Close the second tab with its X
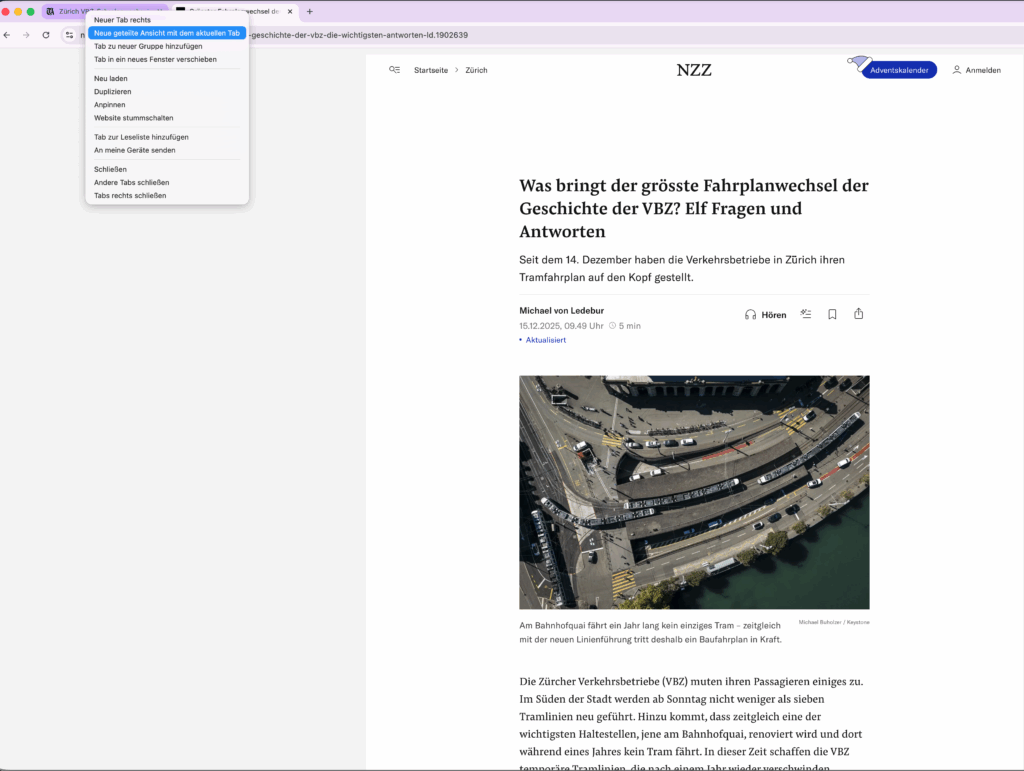 [x=289, y=11]
